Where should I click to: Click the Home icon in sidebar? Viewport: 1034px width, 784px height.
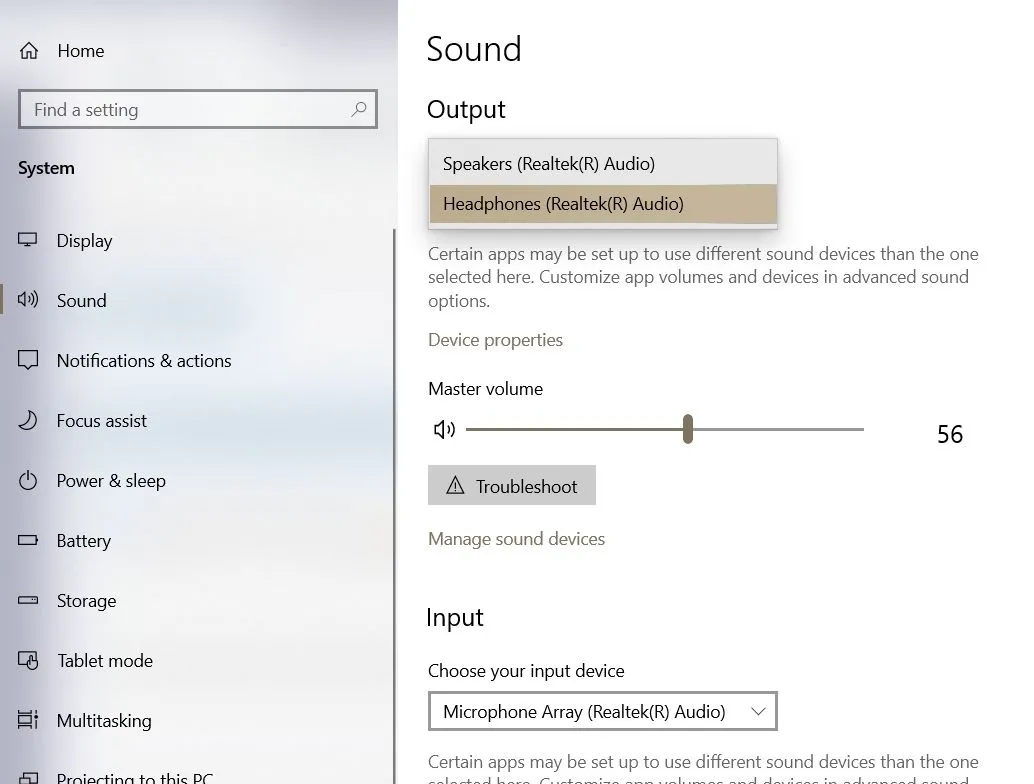click(29, 51)
